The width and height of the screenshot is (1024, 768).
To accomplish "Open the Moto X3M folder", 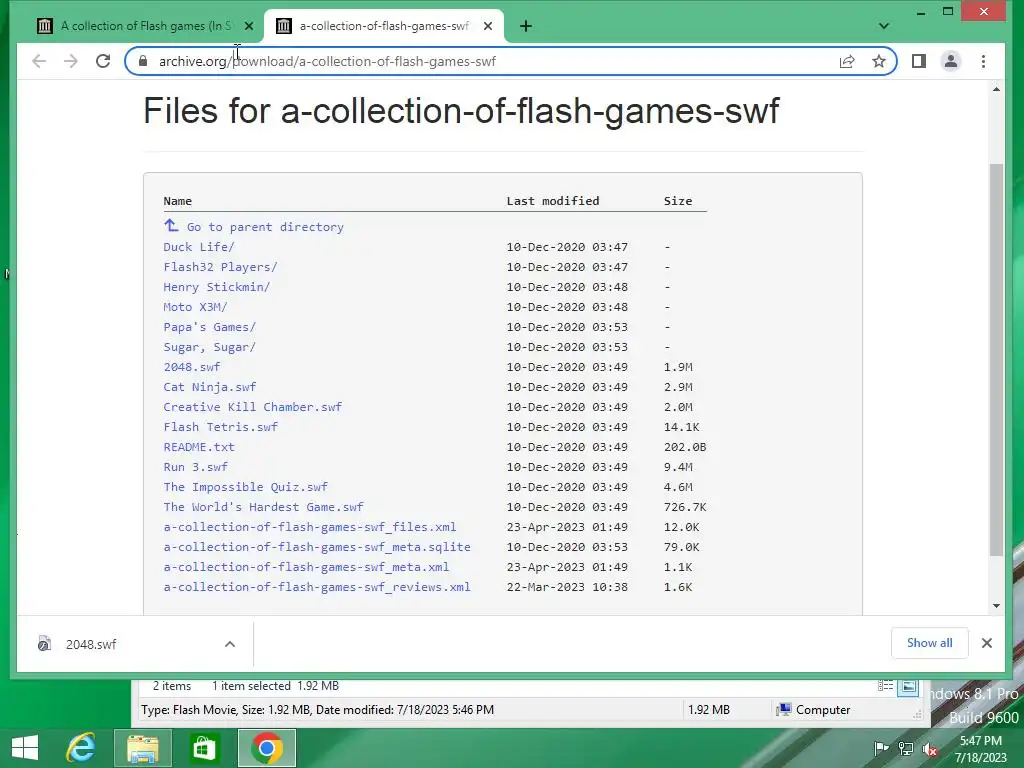I will tap(195, 307).
